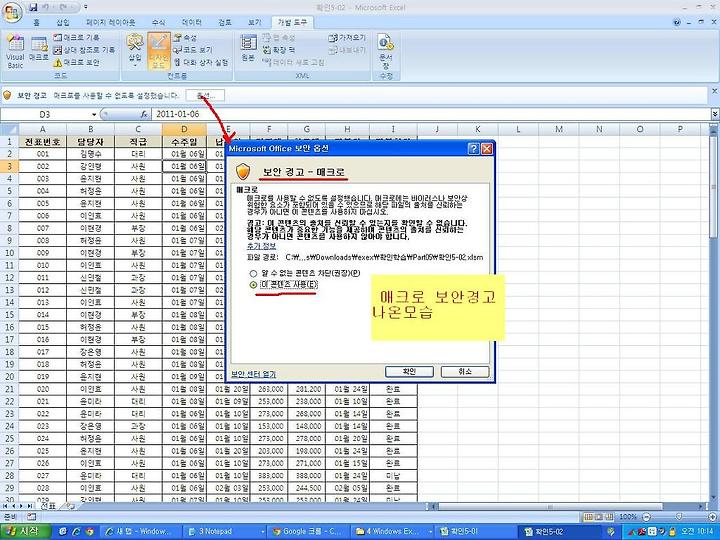
Task: Open 문서 창 (Document Panel)
Action: tap(386, 51)
